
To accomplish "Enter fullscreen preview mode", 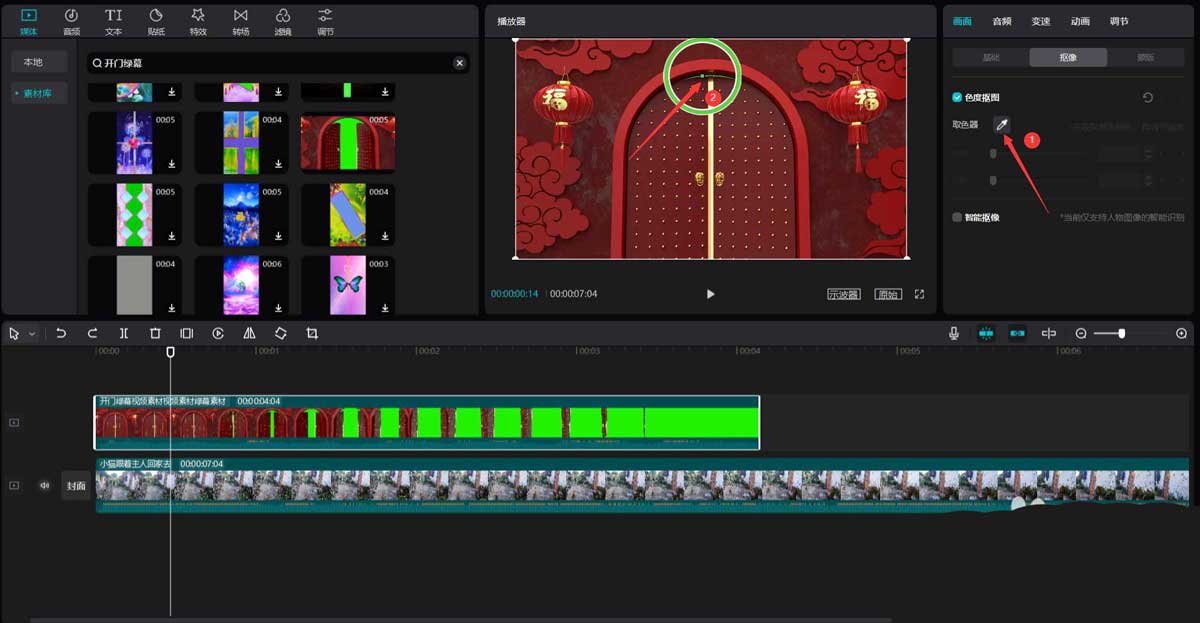I will click(x=919, y=294).
